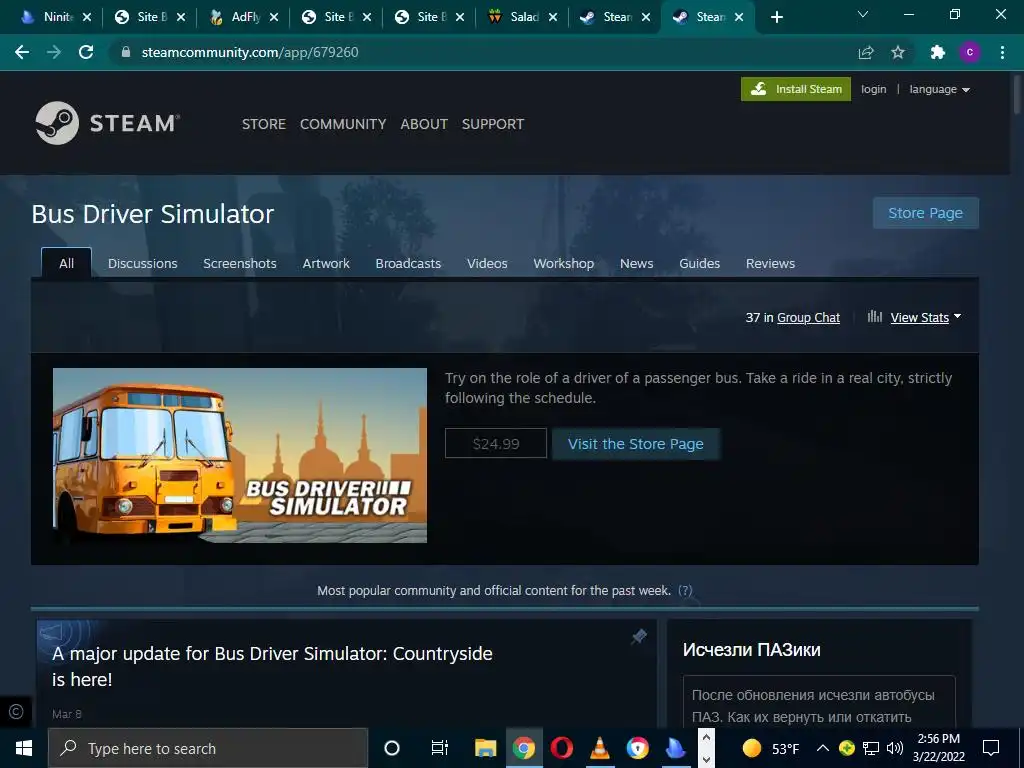This screenshot has height=768, width=1024.
Task: Switch to the Salad browser tab
Action: click(x=523, y=17)
